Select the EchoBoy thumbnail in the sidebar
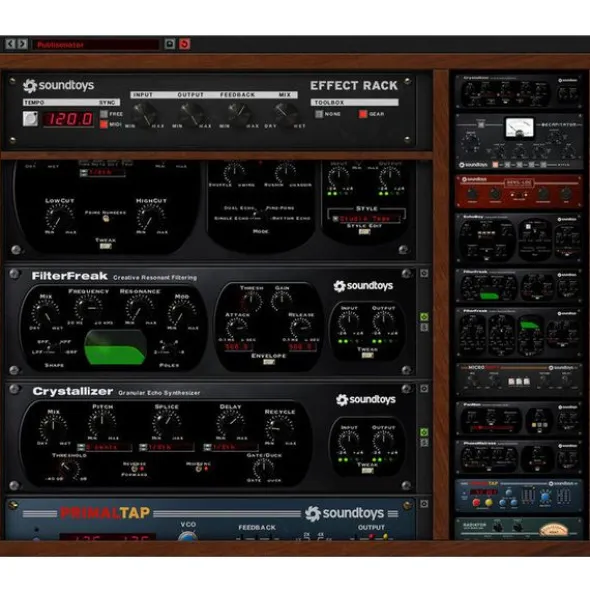Screen dimensions: 590x591 point(519,238)
